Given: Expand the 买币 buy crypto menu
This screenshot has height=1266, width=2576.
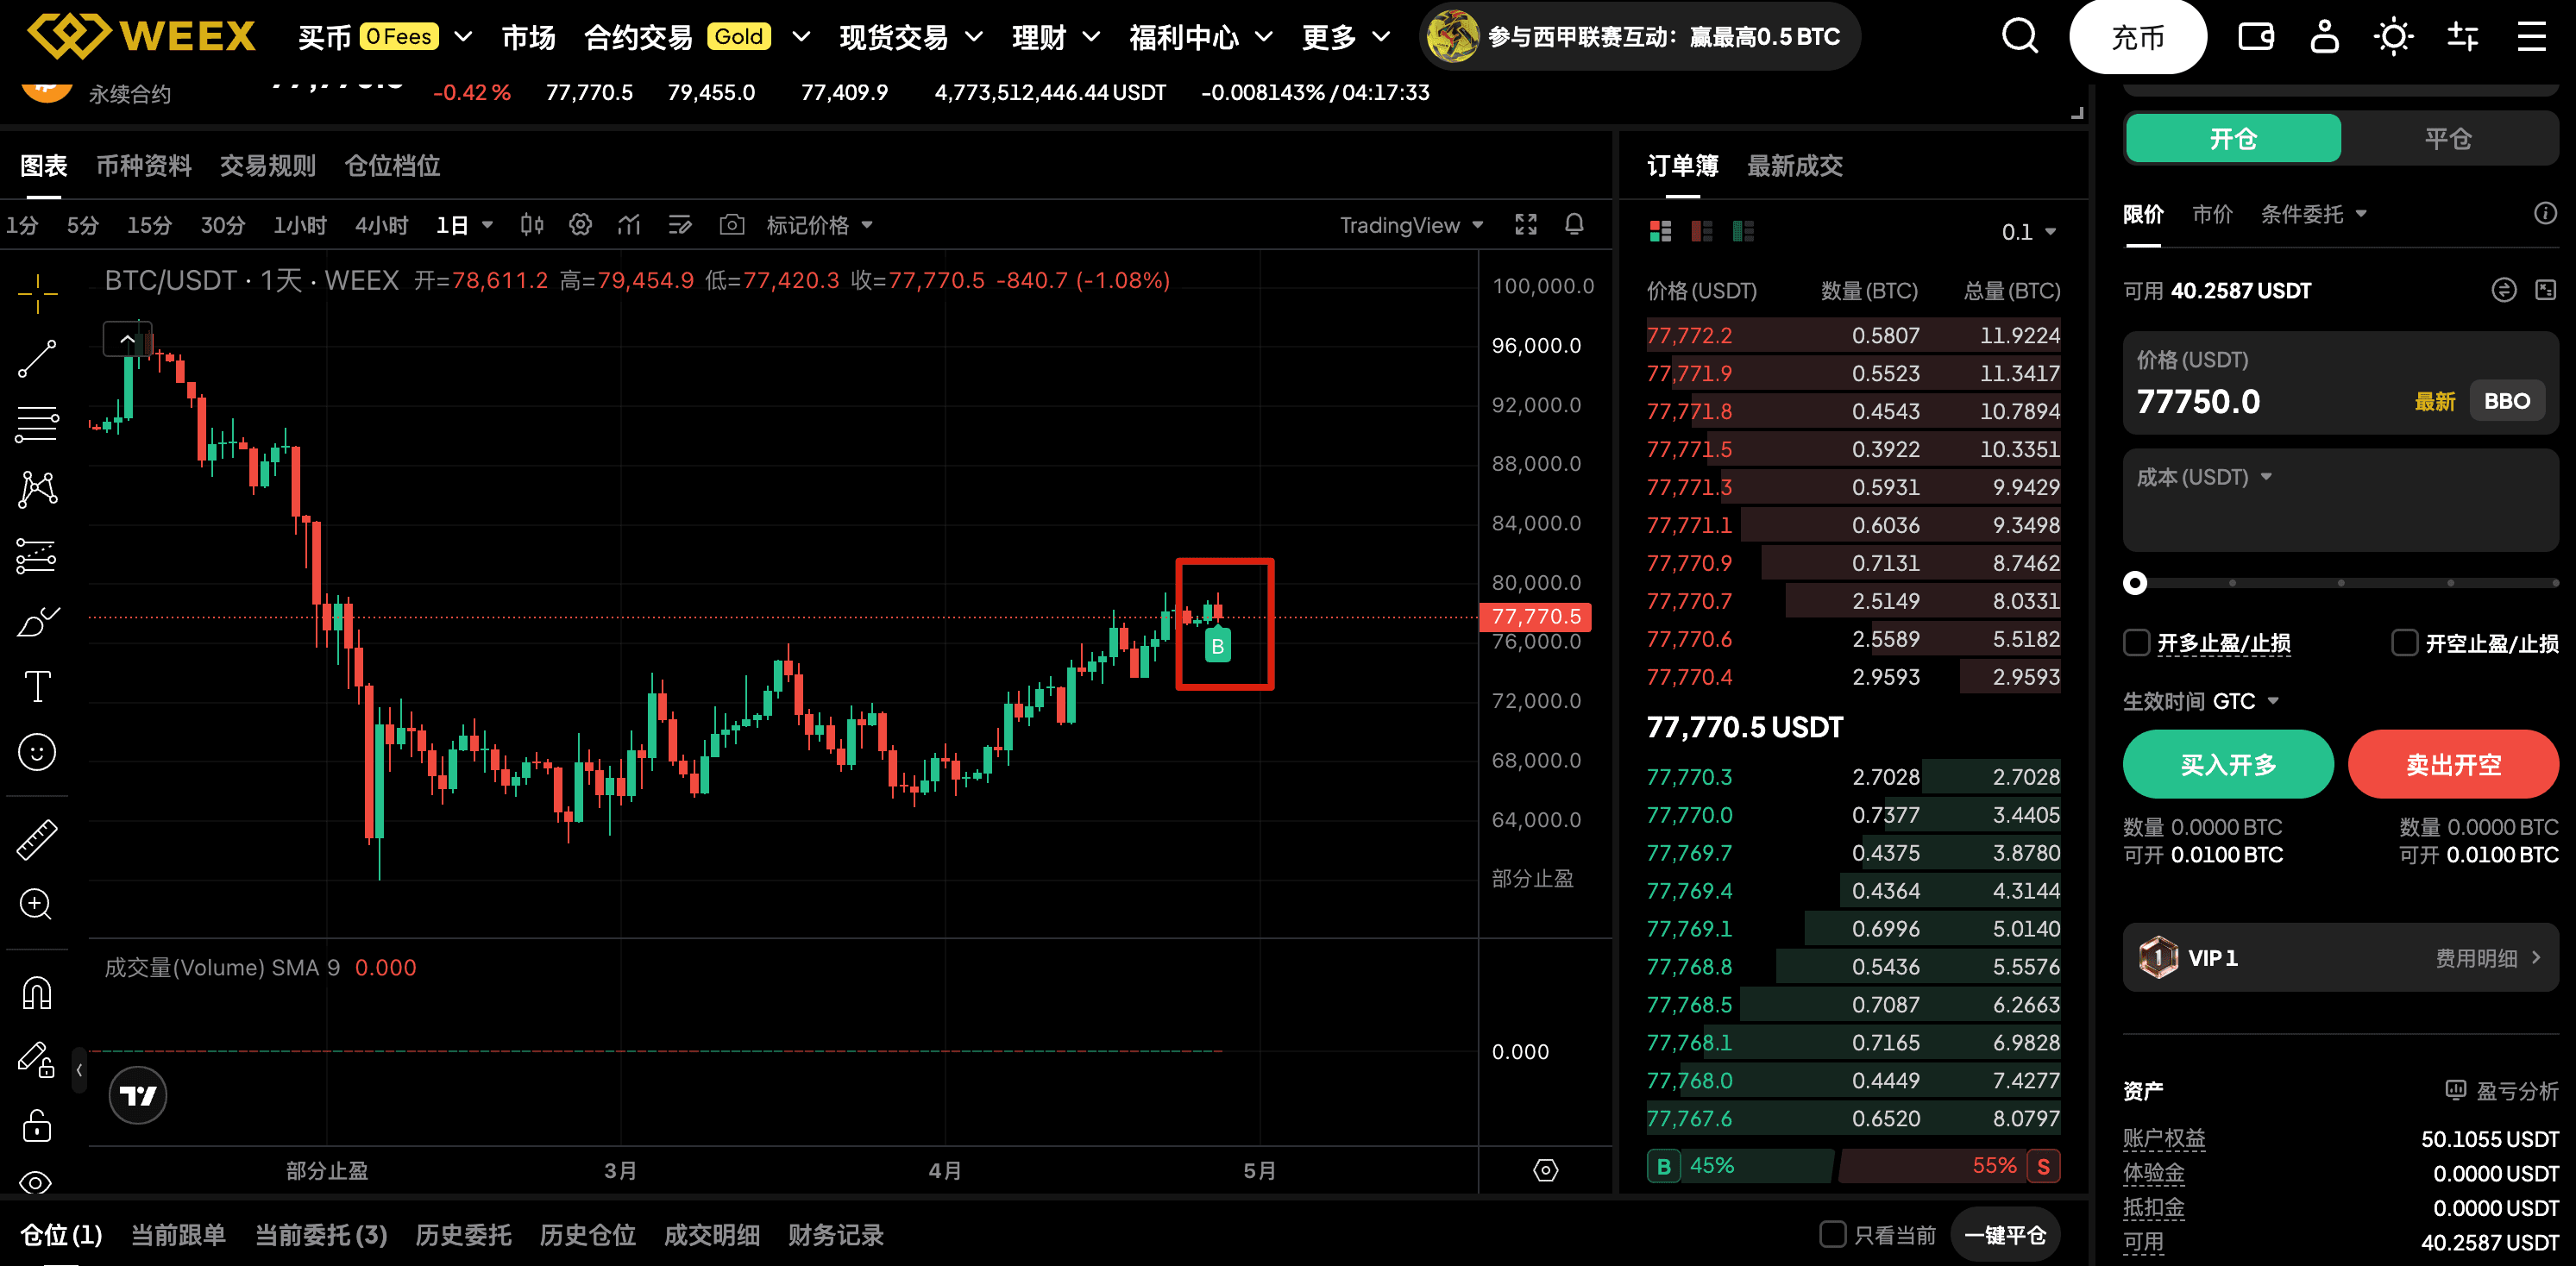Looking at the screenshot, I should pos(386,37).
